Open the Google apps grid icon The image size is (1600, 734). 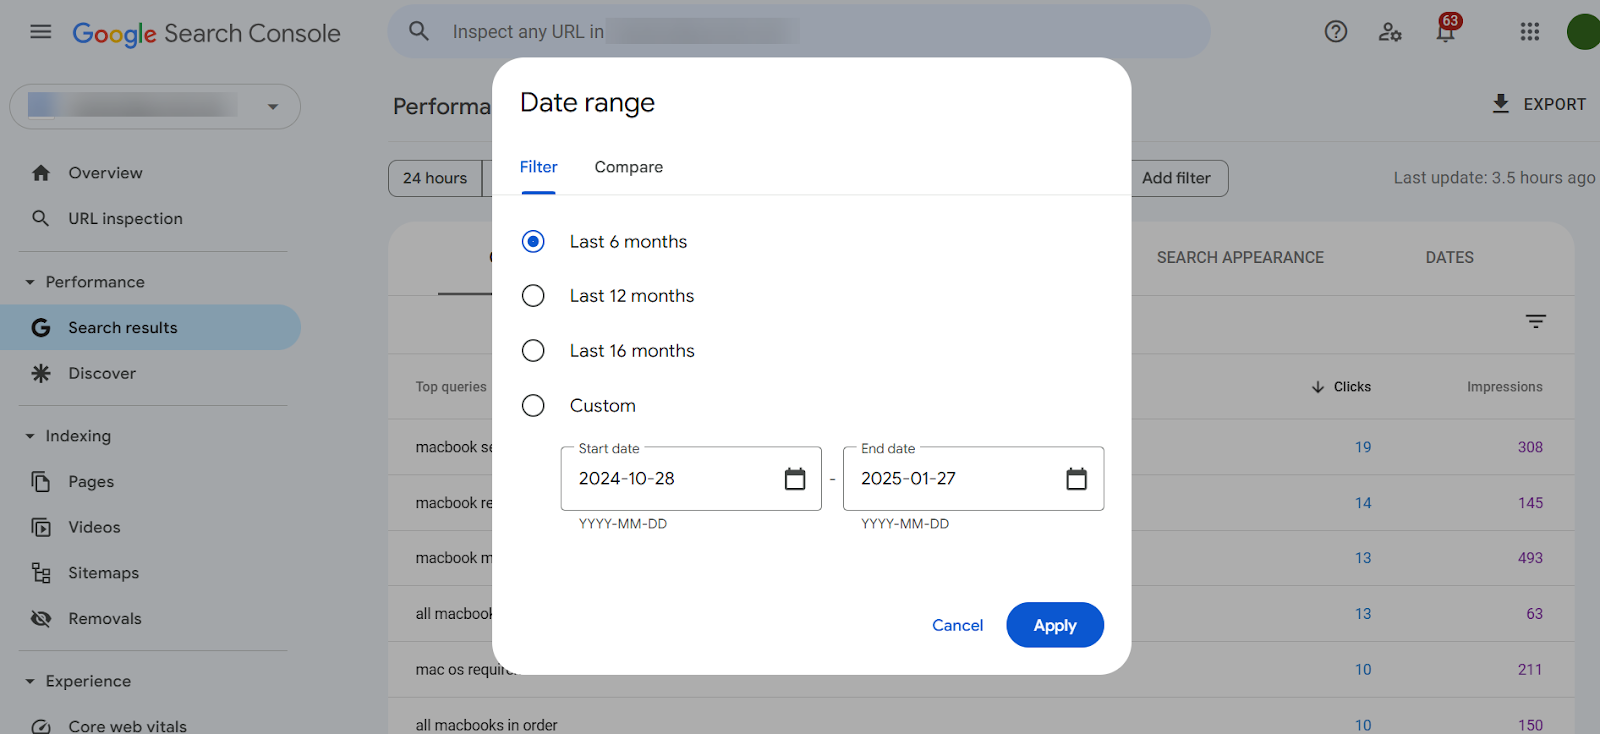coord(1530,32)
